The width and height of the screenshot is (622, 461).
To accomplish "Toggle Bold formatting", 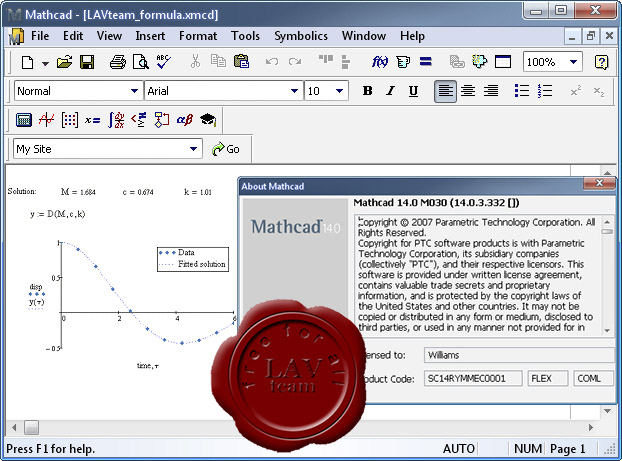I will coord(367,91).
